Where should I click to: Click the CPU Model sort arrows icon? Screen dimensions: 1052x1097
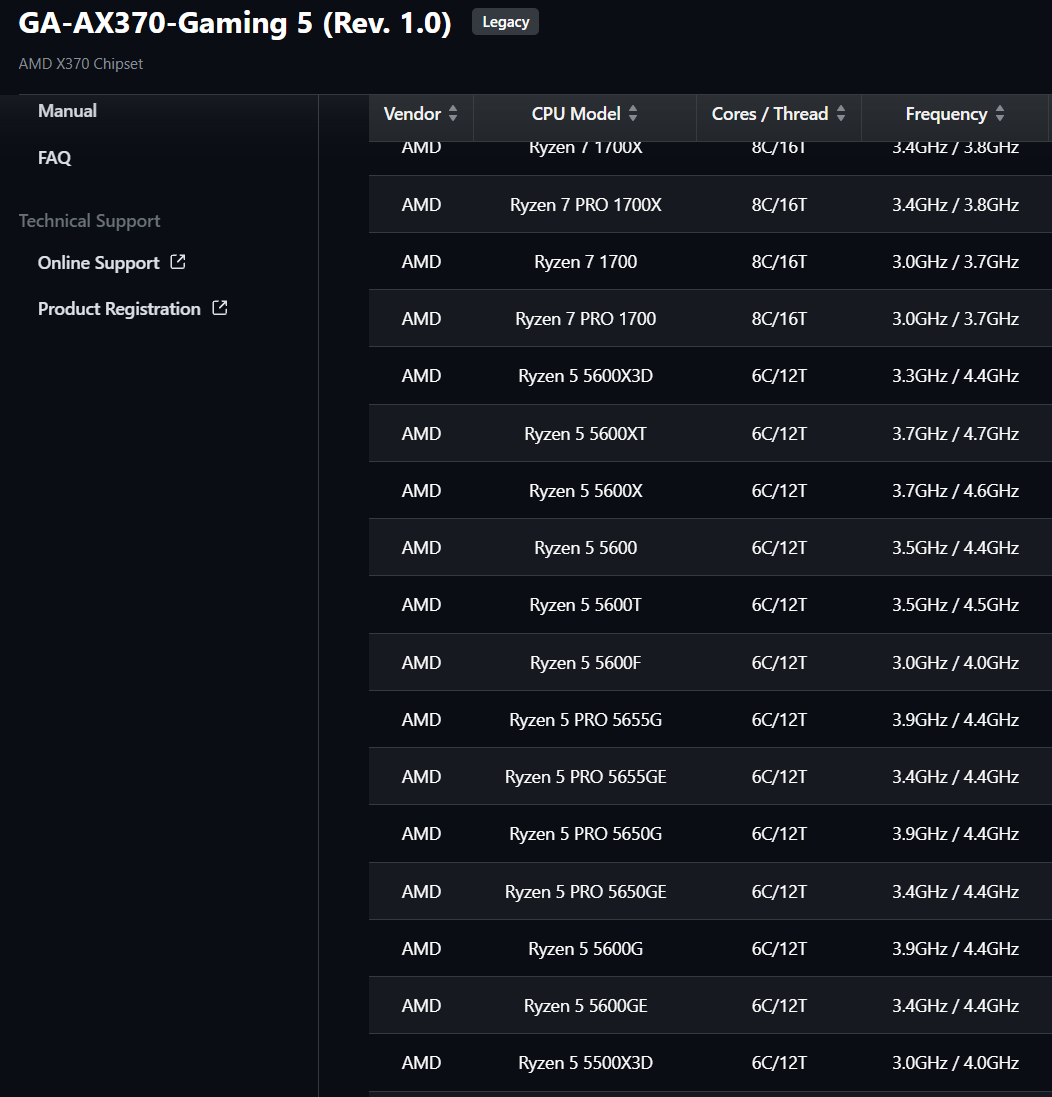tap(632, 113)
